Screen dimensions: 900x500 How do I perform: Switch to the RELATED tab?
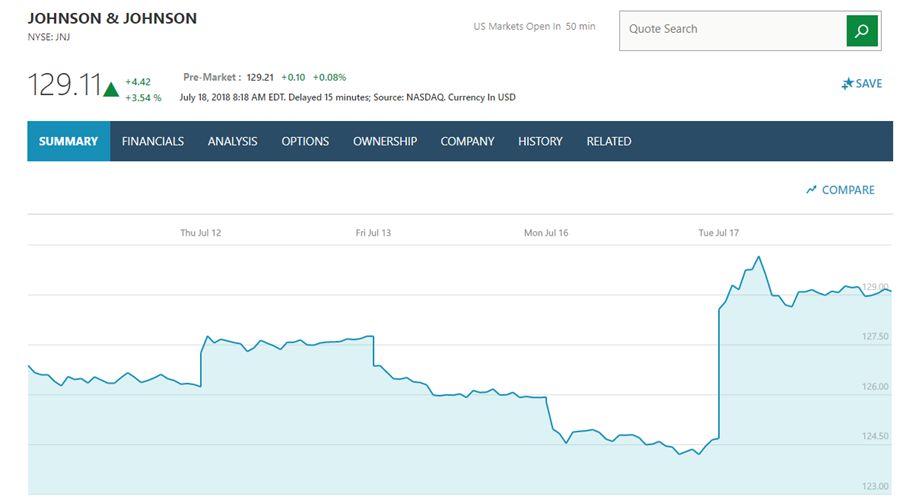pyautogui.click(x=608, y=141)
